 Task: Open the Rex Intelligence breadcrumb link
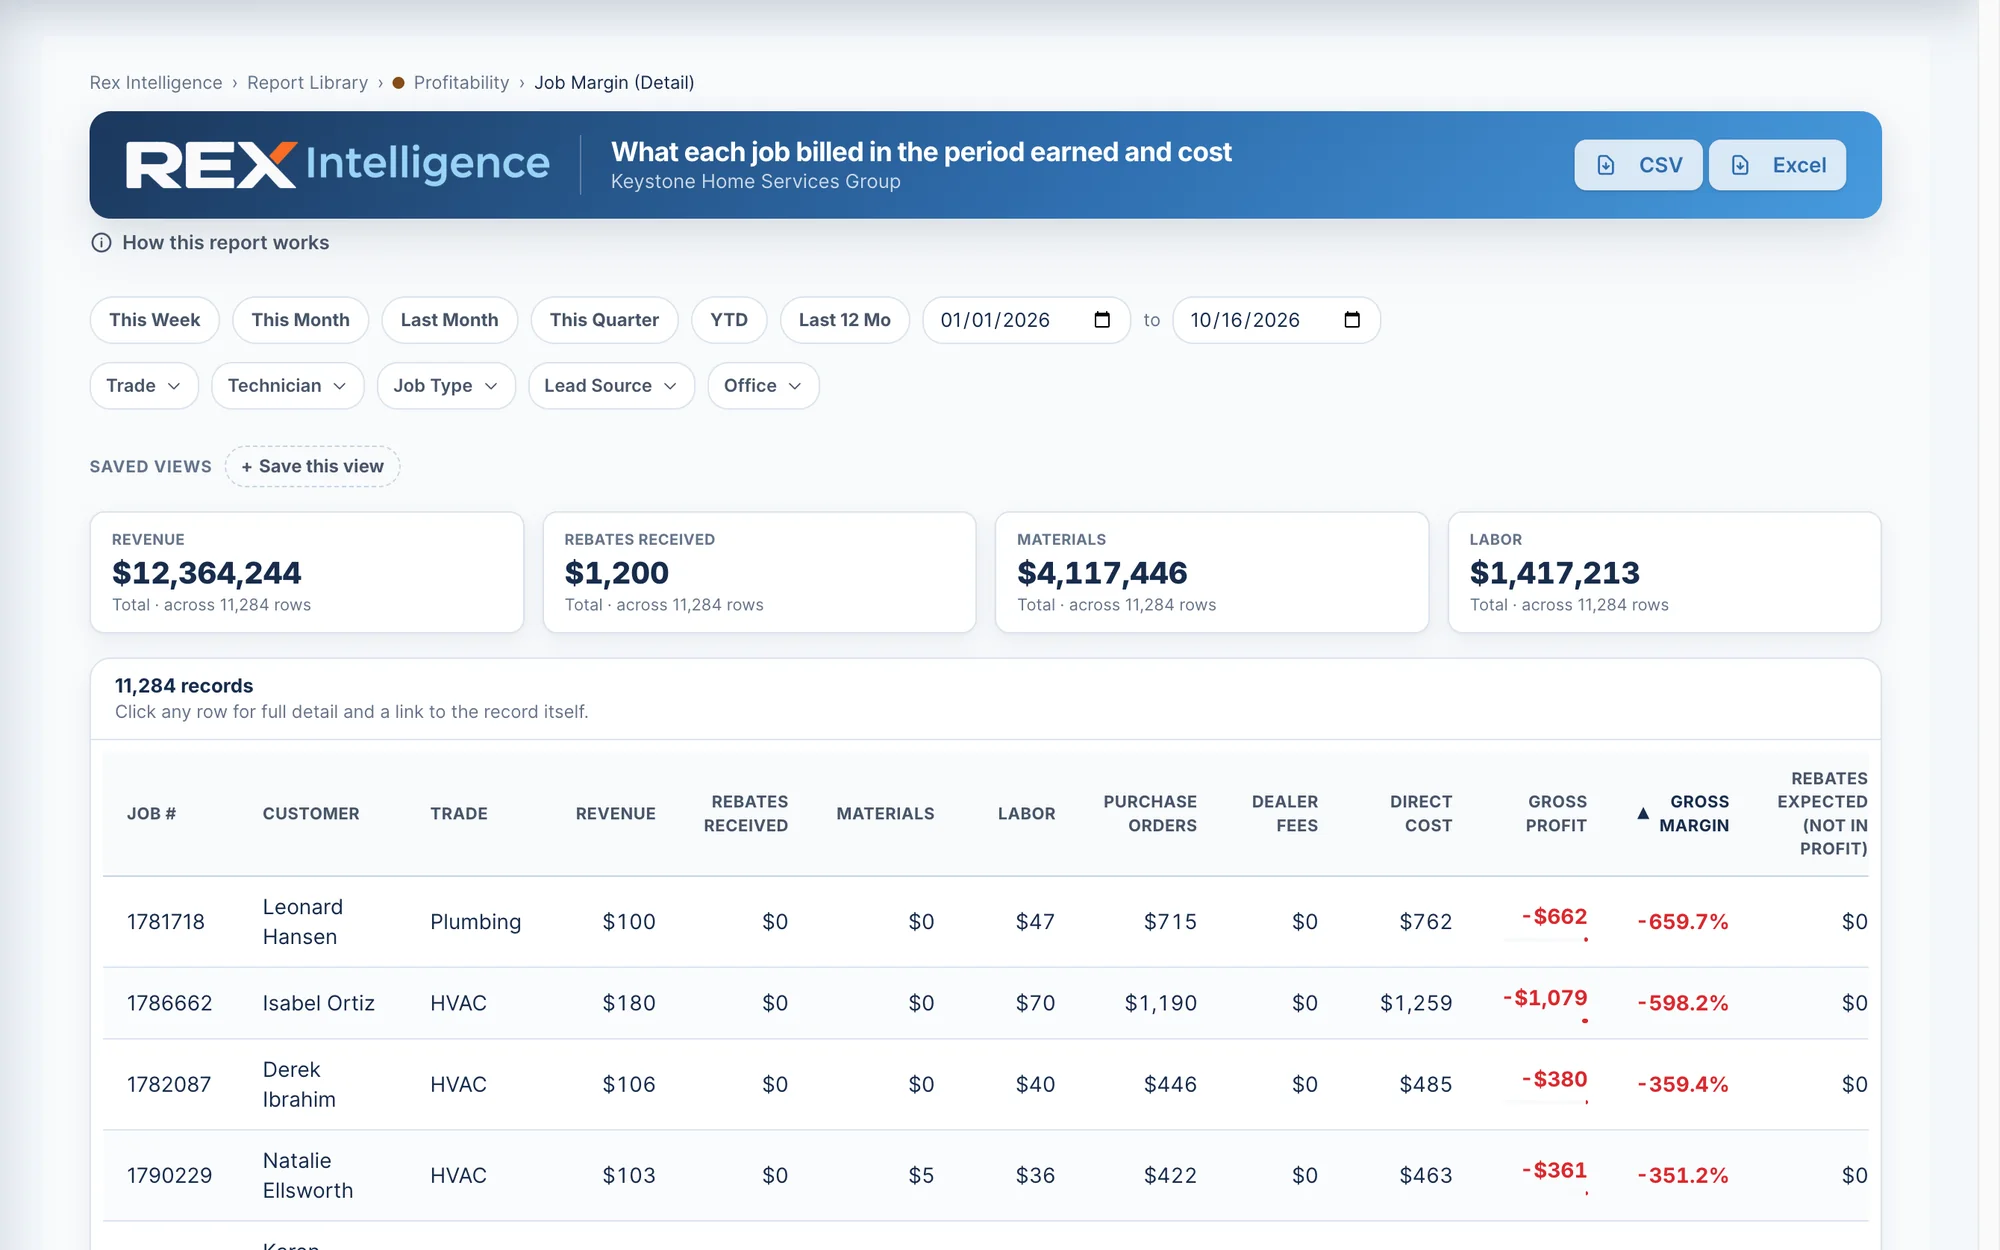pos(156,83)
